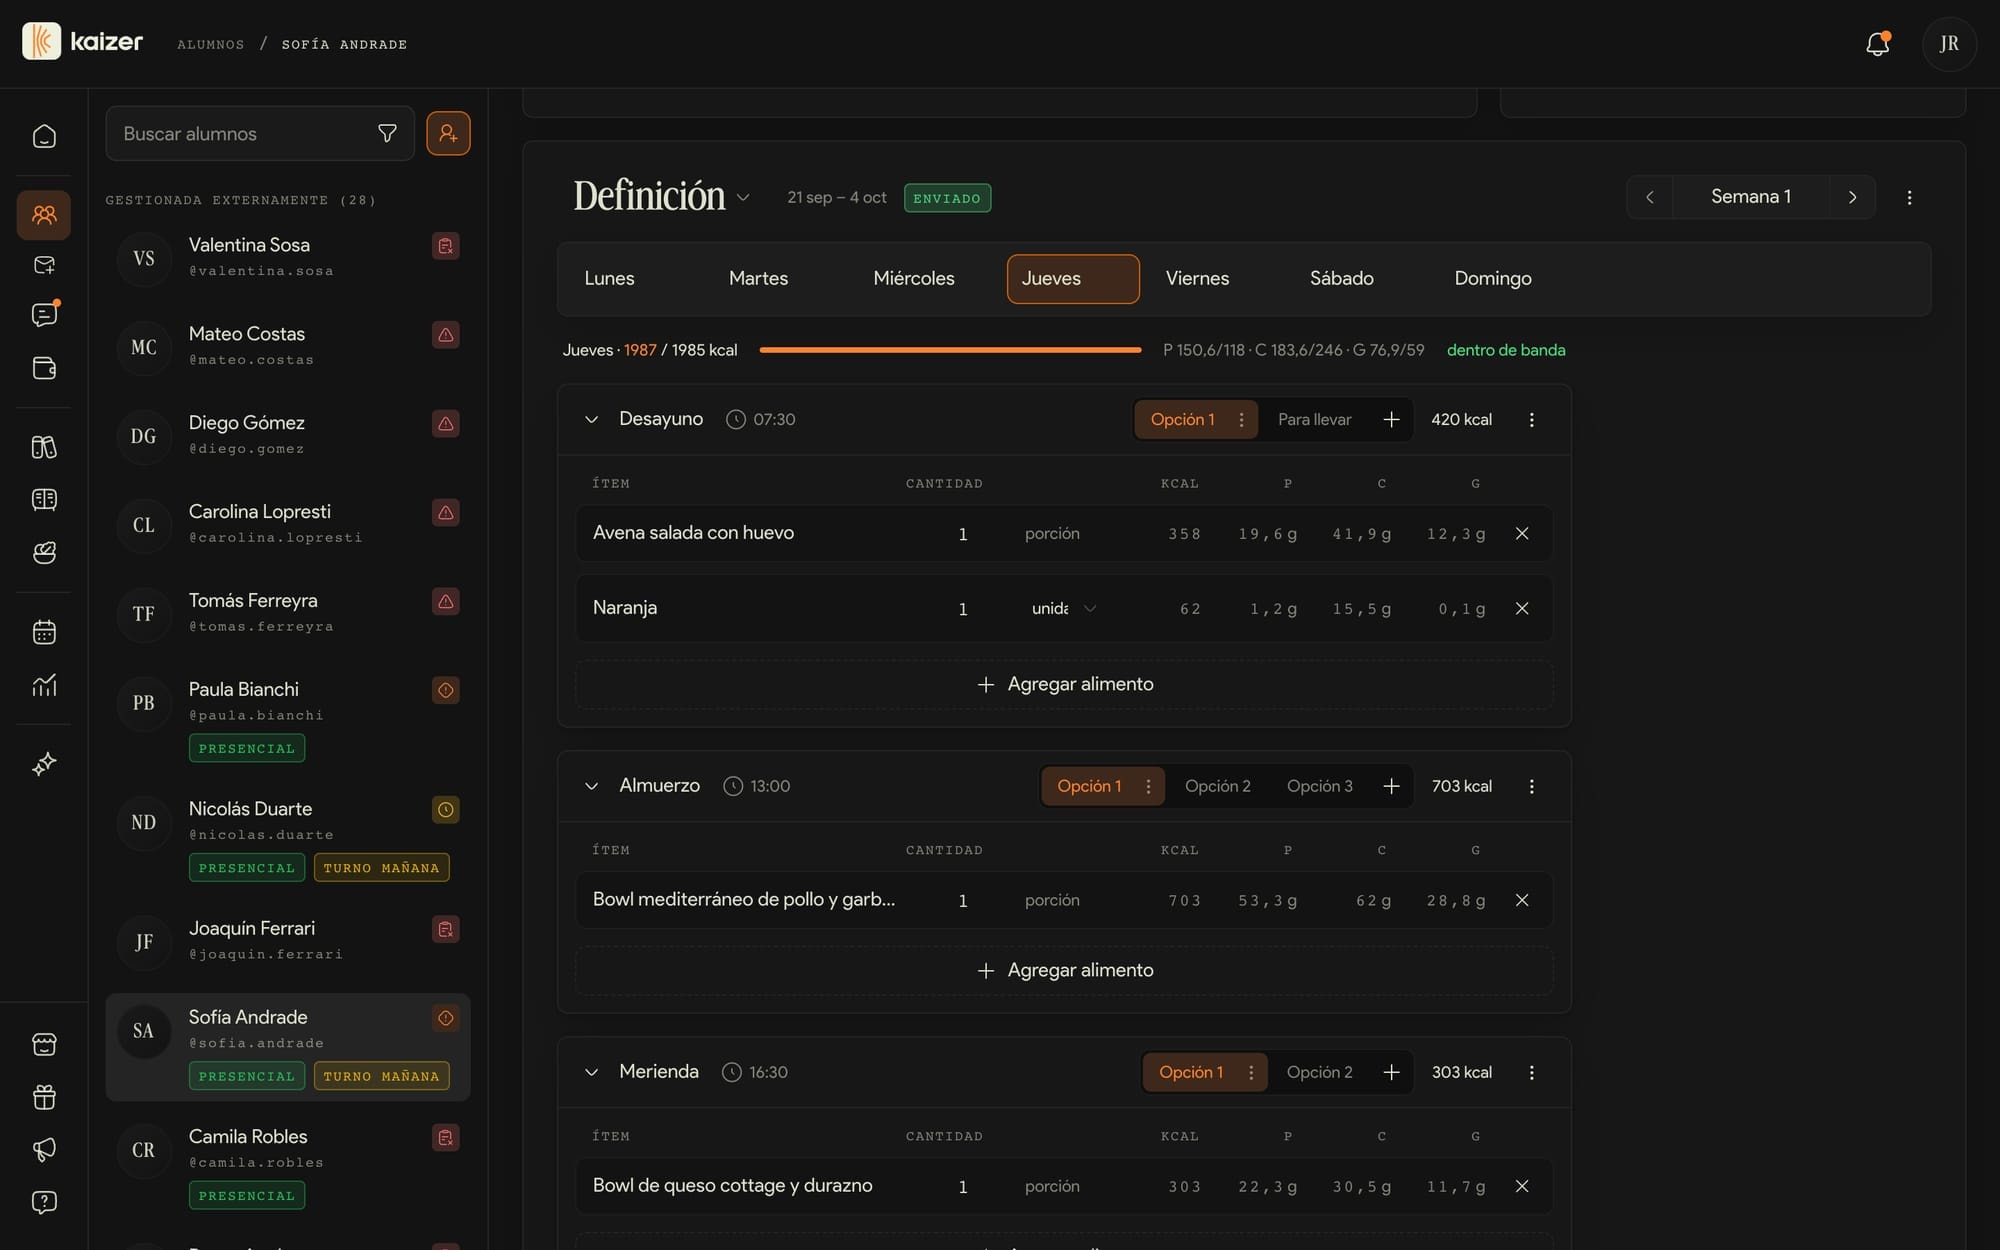Remove the Naranja item row
The width and height of the screenshot is (2000, 1250).
pyautogui.click(x=1522, y=608)
